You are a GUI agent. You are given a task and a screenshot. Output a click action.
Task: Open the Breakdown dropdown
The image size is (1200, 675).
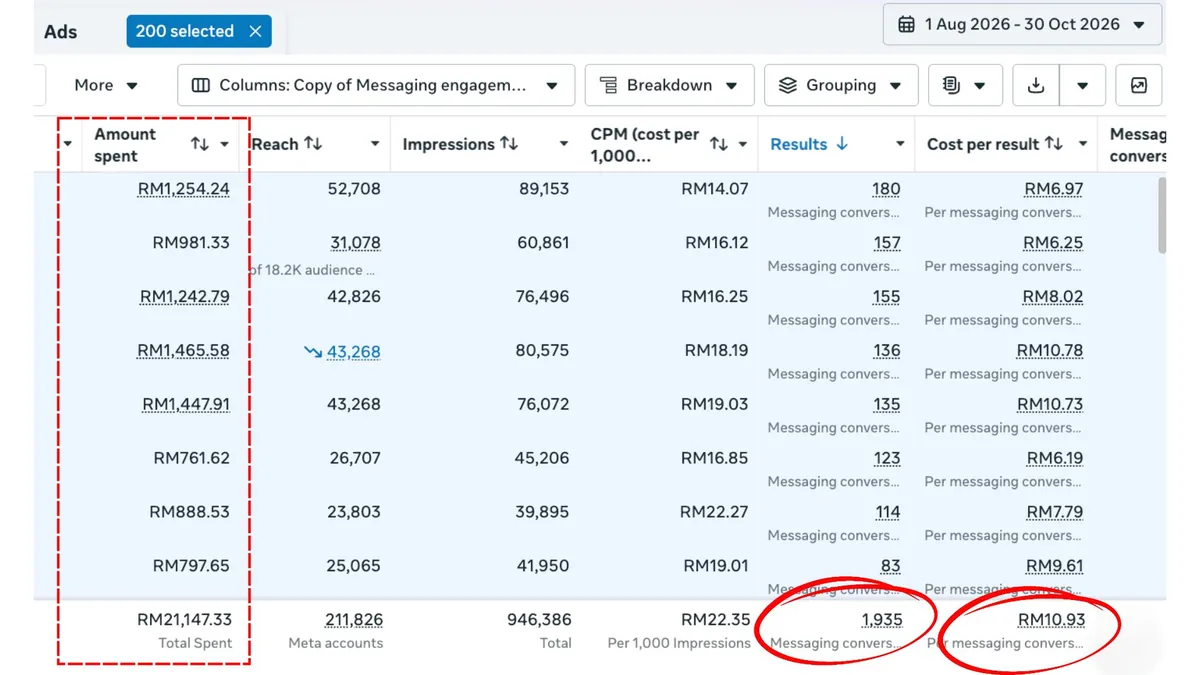(669, 85)
